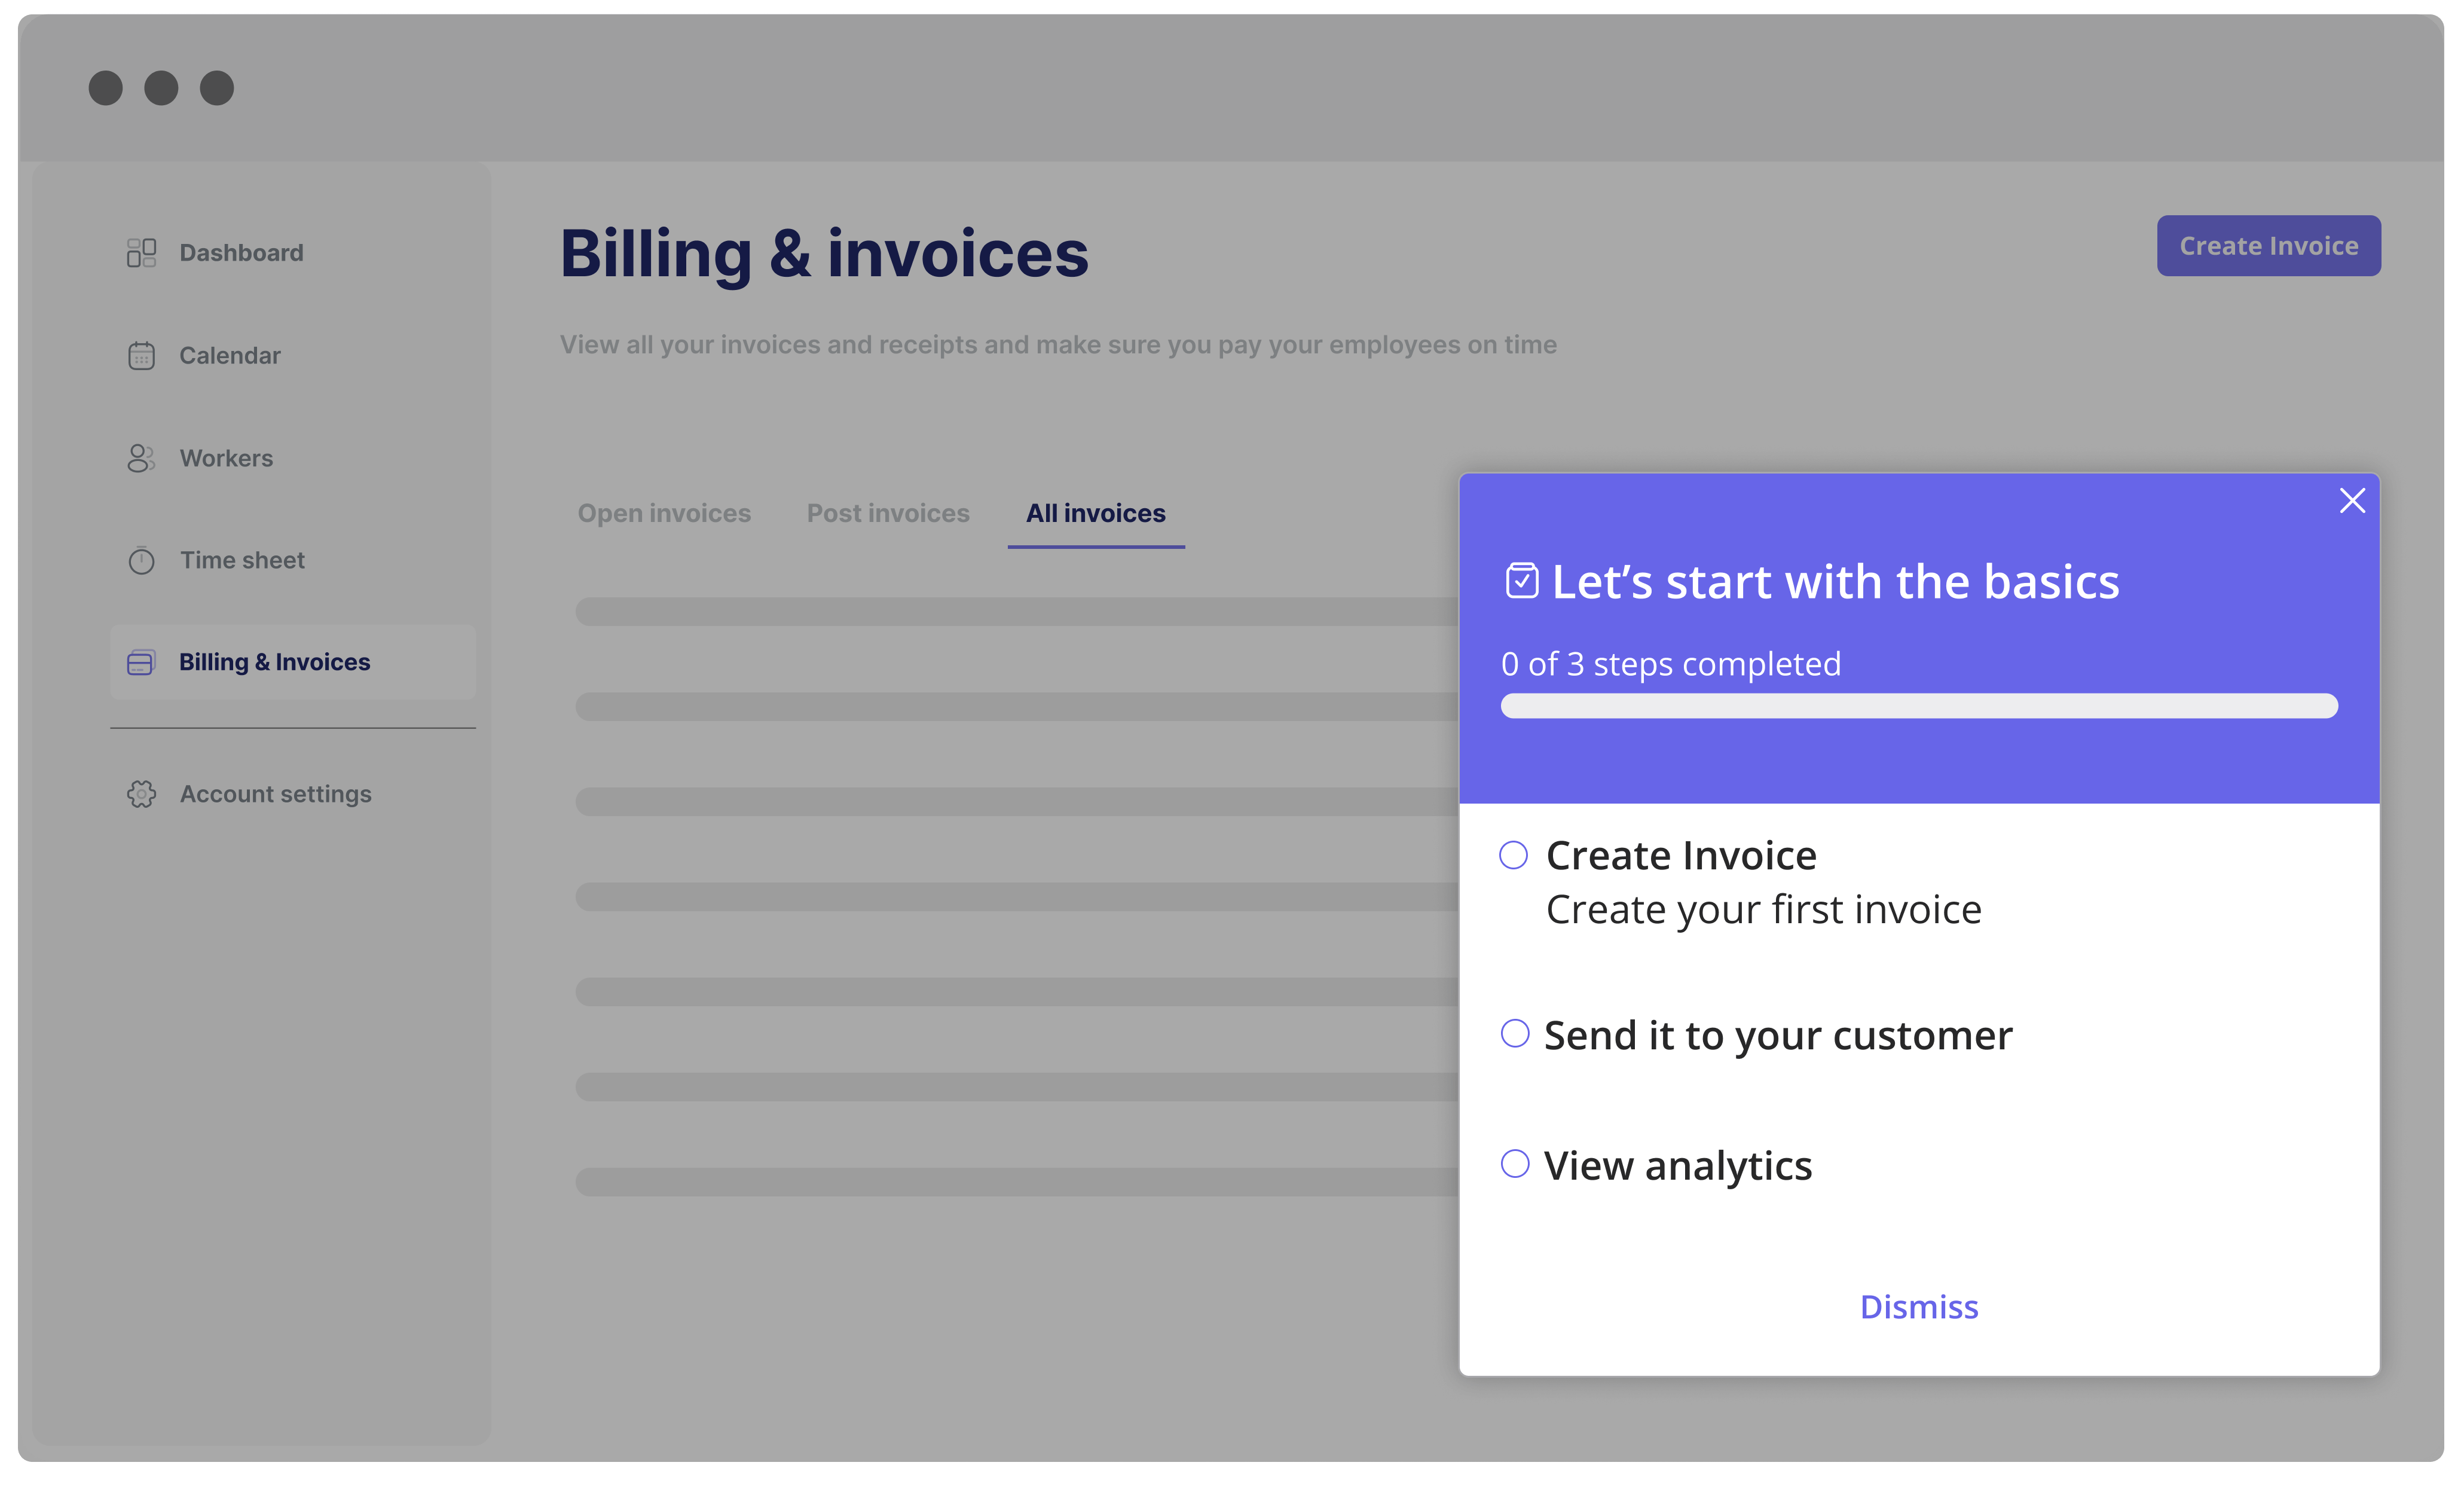This screenshot has height=1493, width=2464.
Task: Select the All invoices tab
Action: point(1095,514)
